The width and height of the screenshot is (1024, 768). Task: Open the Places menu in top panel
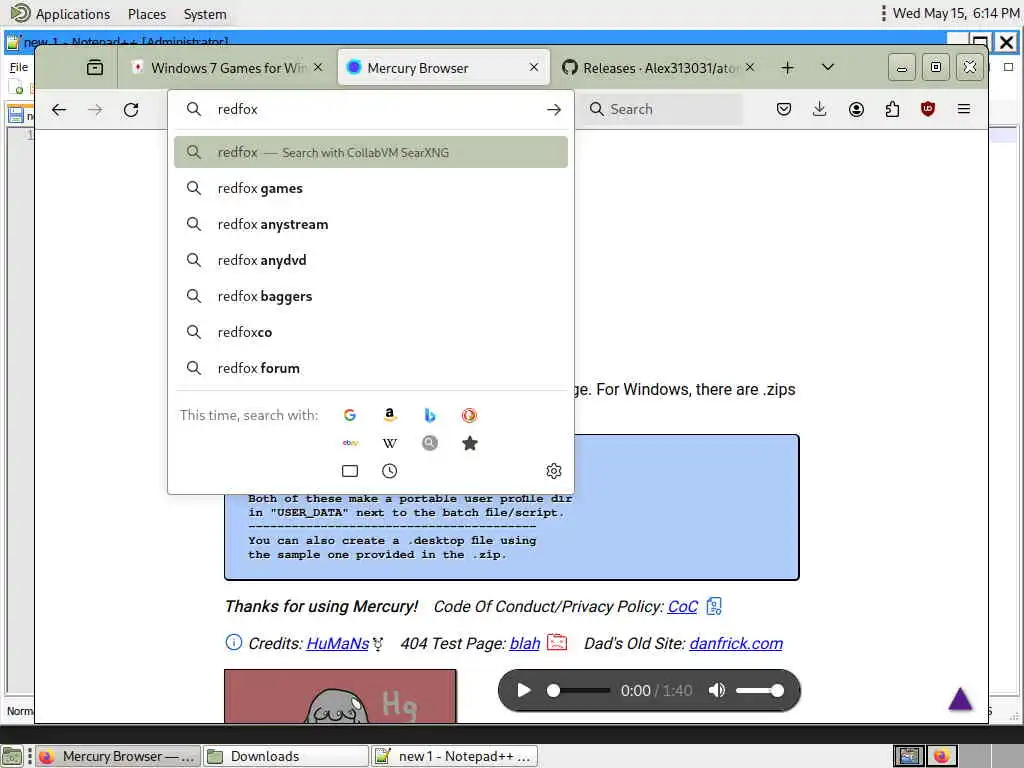147,14
